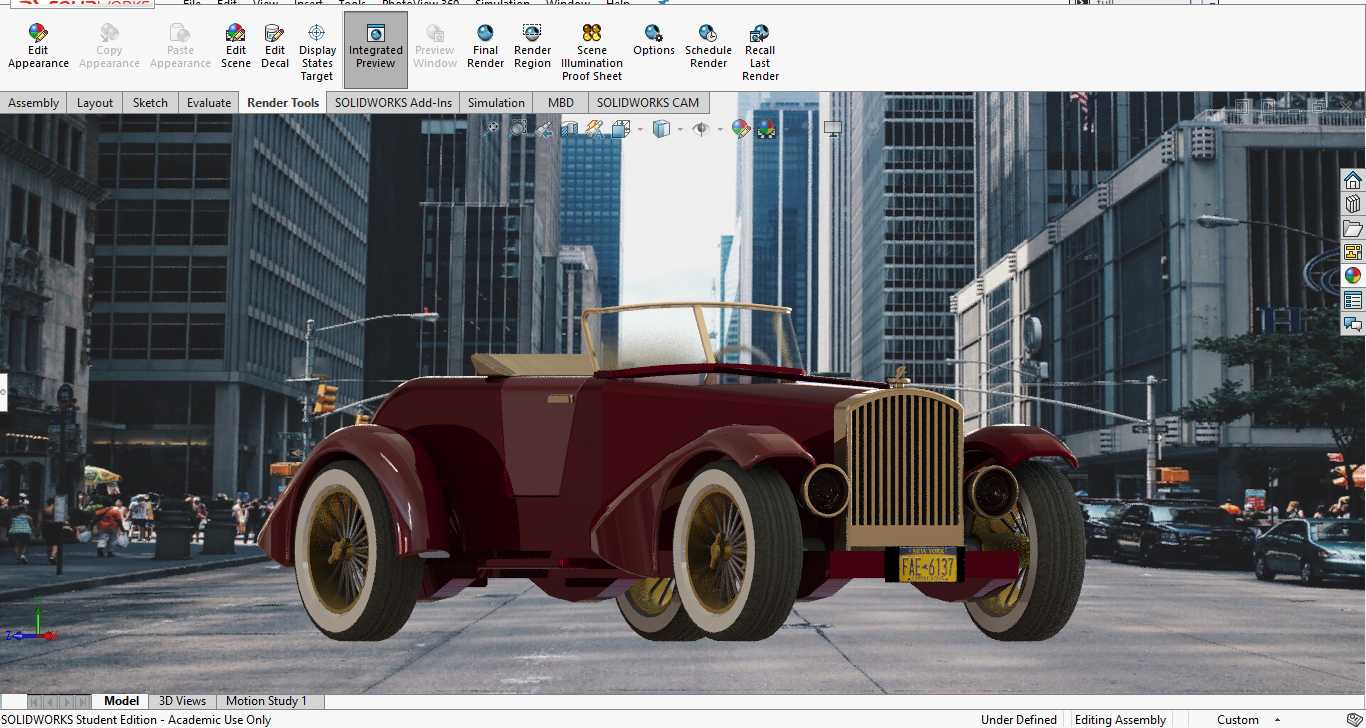Click View Orientation cube icon
Screen dimensions: 1366x728
(620, 129)
